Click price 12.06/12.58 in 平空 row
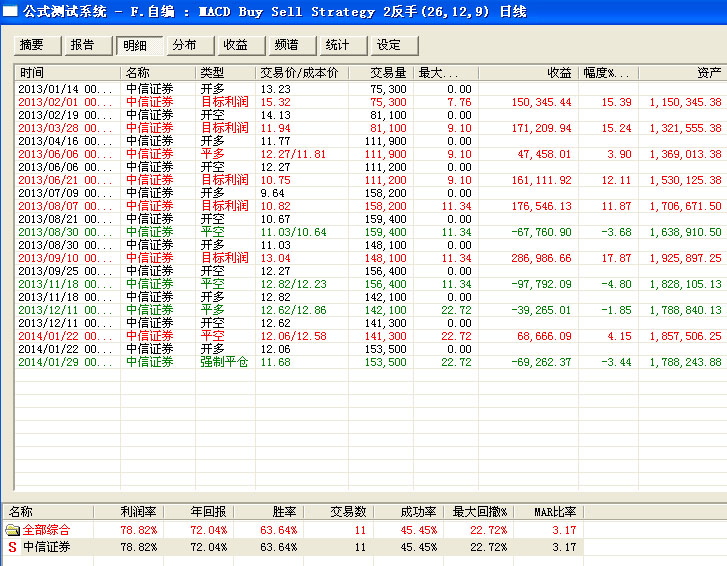Viewport: 727px width, 566px height. (293, 336)
